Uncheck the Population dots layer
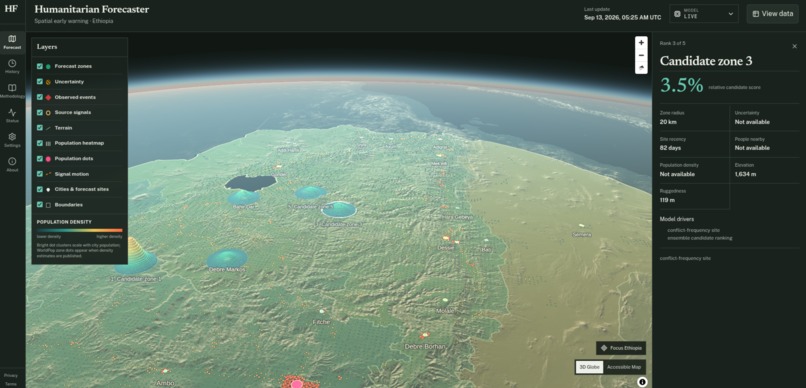The width and height of the screenshot is (806, 388). [40, 159]
